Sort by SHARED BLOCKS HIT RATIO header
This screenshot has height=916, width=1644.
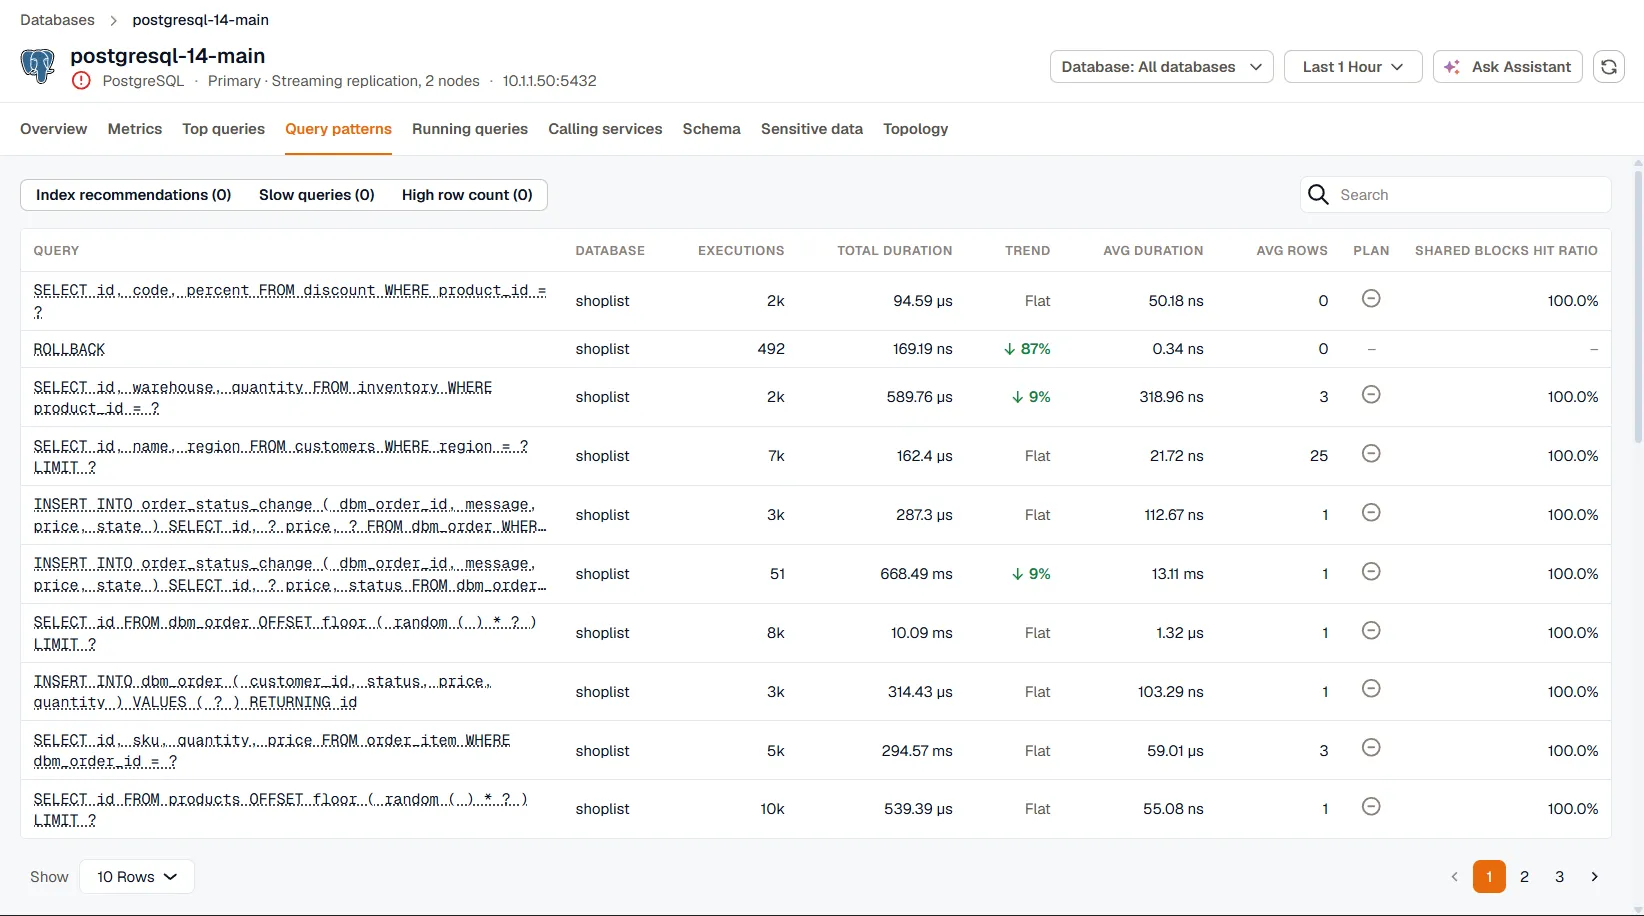pyautogui.click(x=1506, y=251)
